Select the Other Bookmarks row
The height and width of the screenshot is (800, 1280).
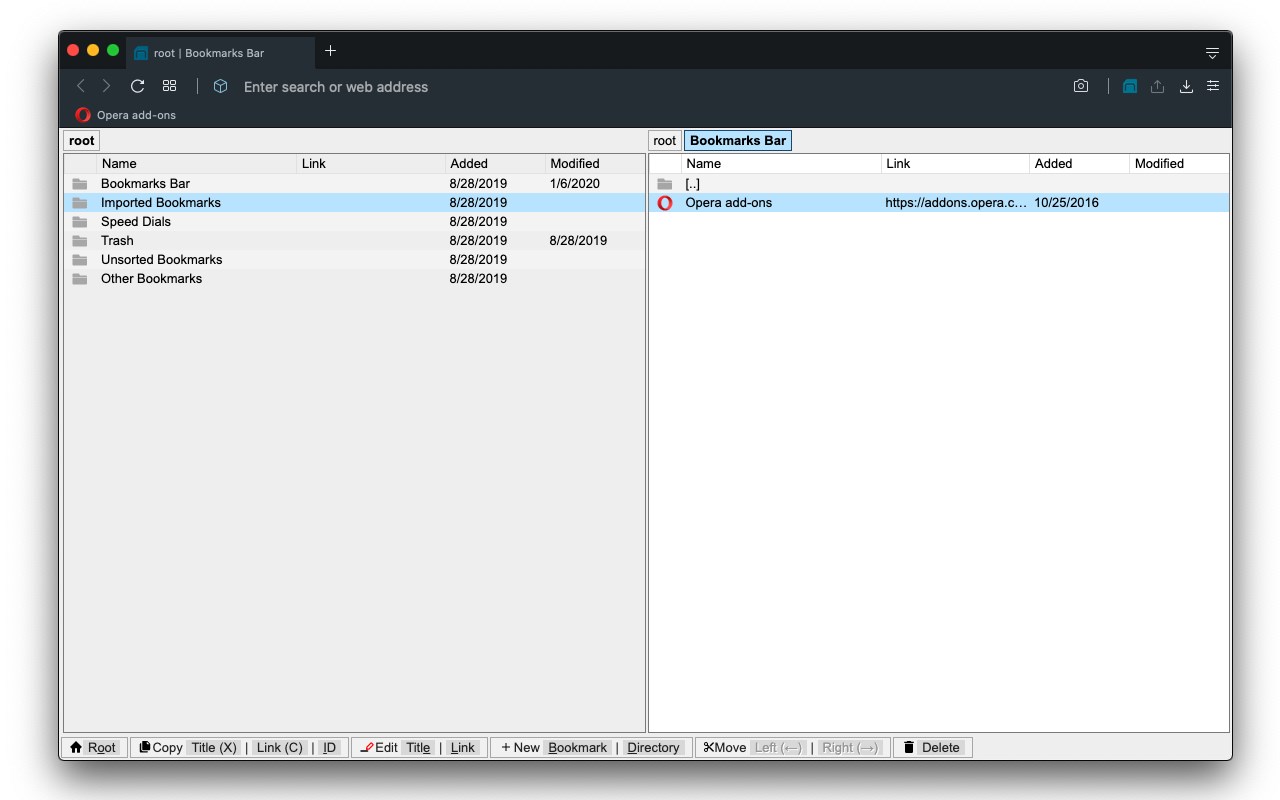tap(354, 279)
